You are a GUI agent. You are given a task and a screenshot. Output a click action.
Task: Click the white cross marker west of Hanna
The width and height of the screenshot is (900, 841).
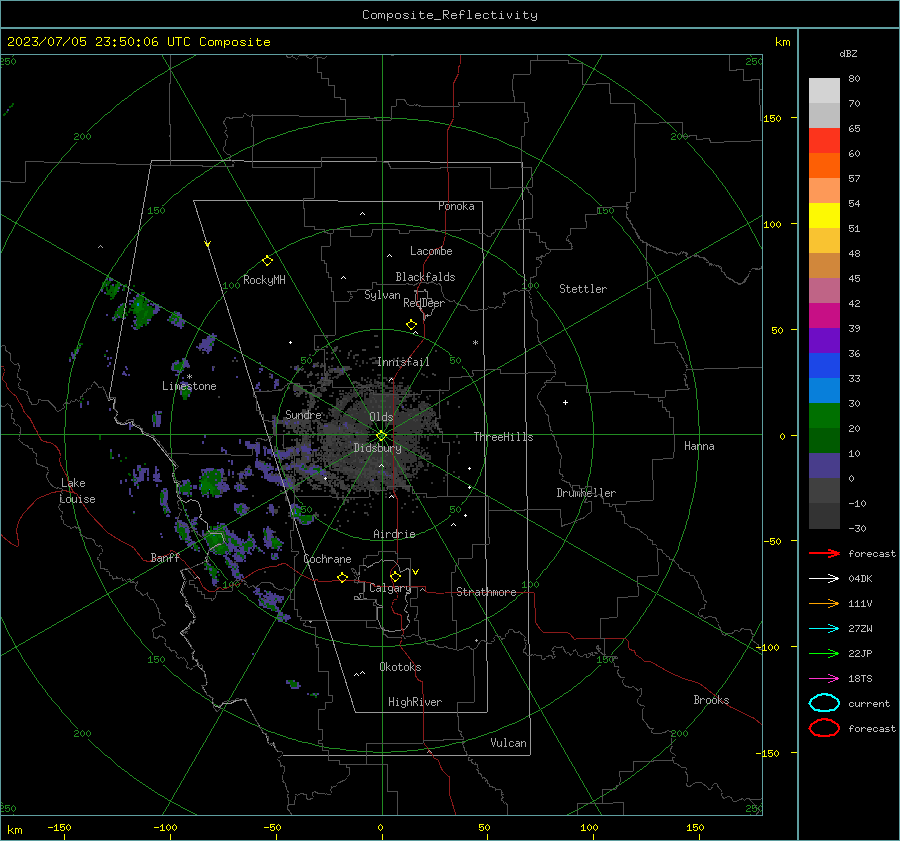pos(565,402)
